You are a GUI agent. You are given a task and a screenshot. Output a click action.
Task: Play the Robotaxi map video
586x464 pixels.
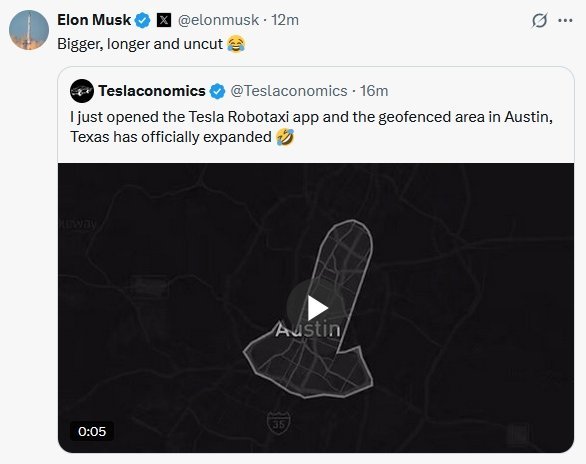tap(316, 308)
